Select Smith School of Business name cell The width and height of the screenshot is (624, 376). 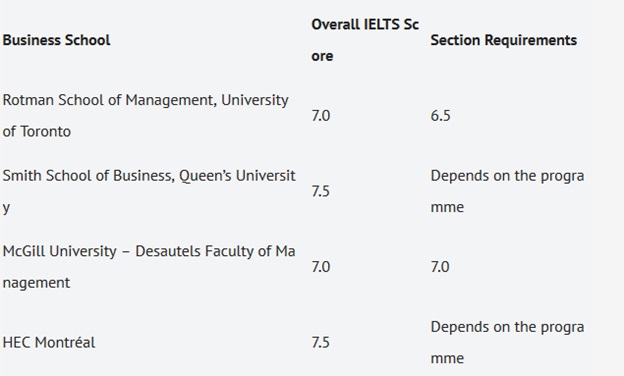(x=149, y=191)
